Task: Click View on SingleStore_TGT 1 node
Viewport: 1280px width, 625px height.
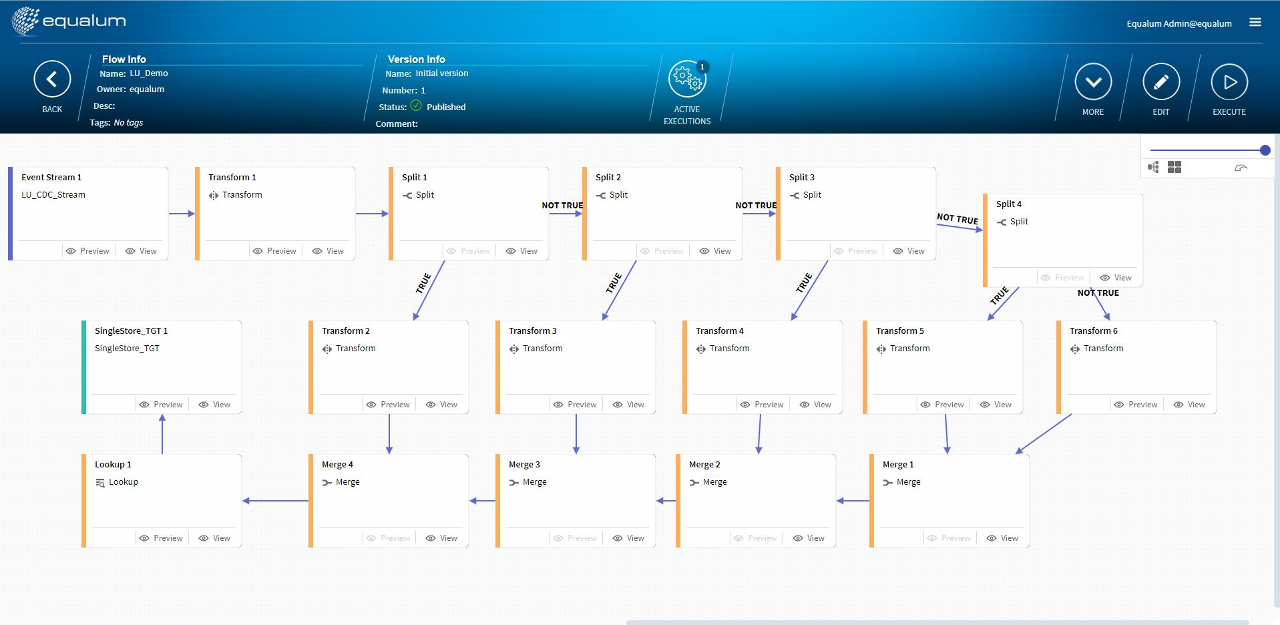Action: click(215, 405)
